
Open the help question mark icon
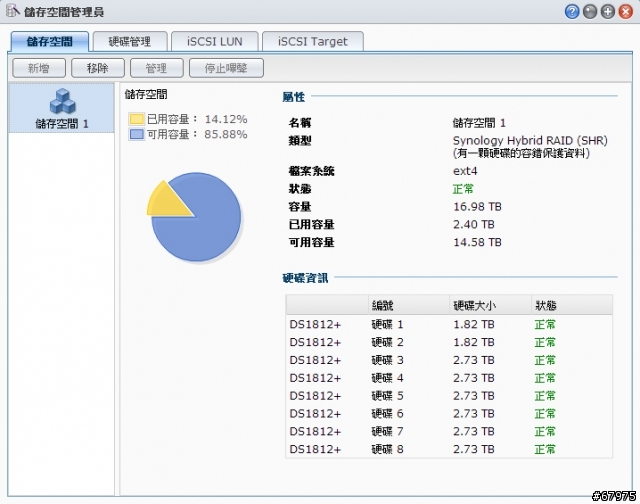click(572, 12)
